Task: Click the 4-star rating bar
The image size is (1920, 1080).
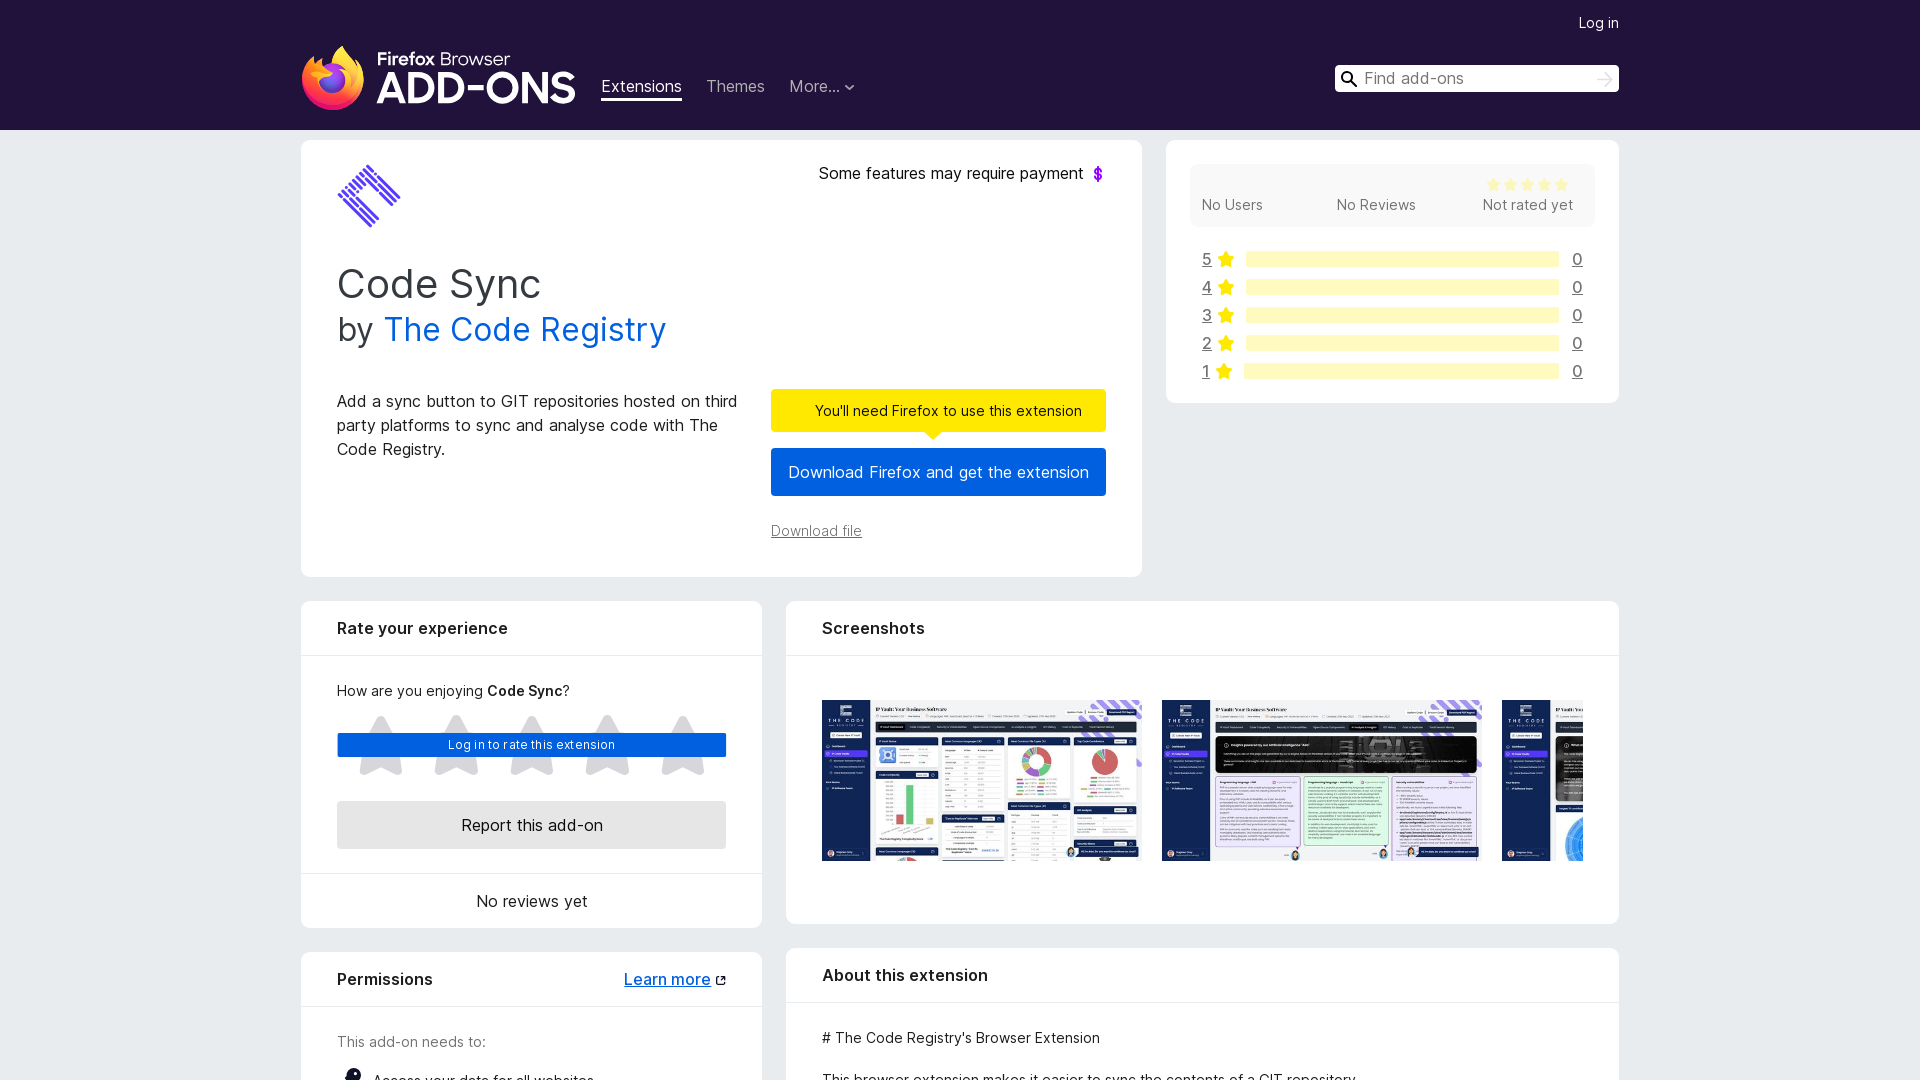Action: tap(1402, 287)
